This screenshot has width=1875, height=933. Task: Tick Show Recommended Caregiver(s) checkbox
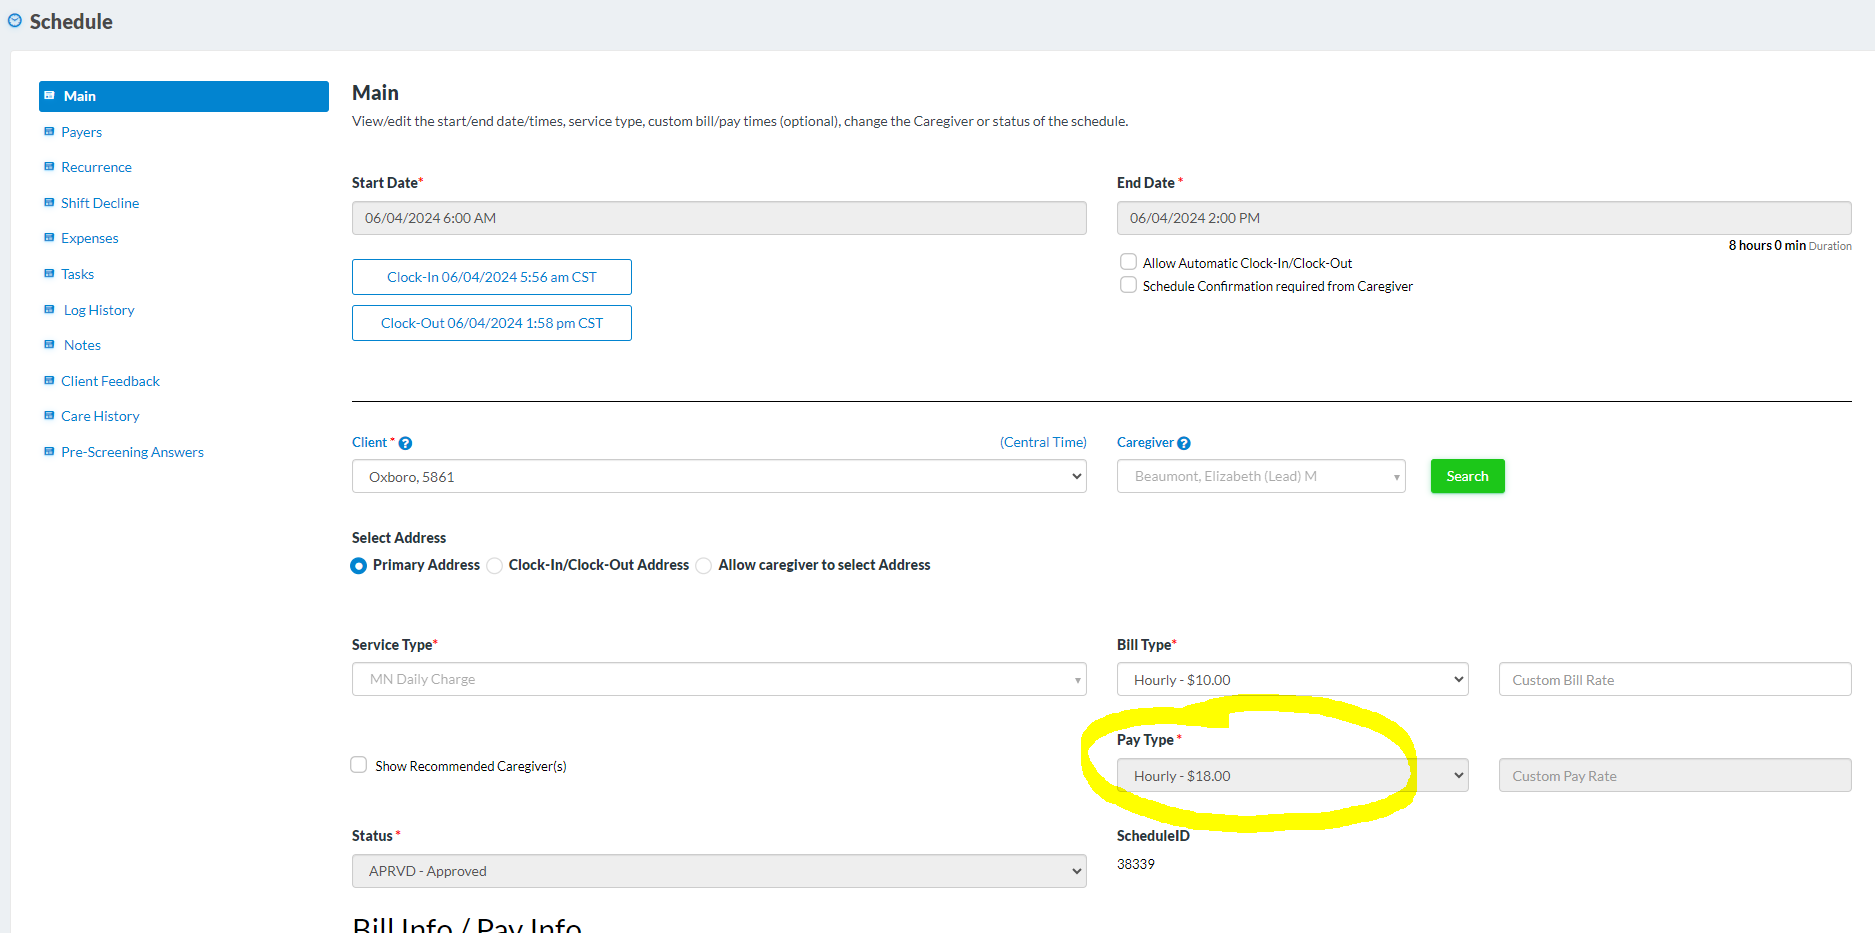point(359,765)
